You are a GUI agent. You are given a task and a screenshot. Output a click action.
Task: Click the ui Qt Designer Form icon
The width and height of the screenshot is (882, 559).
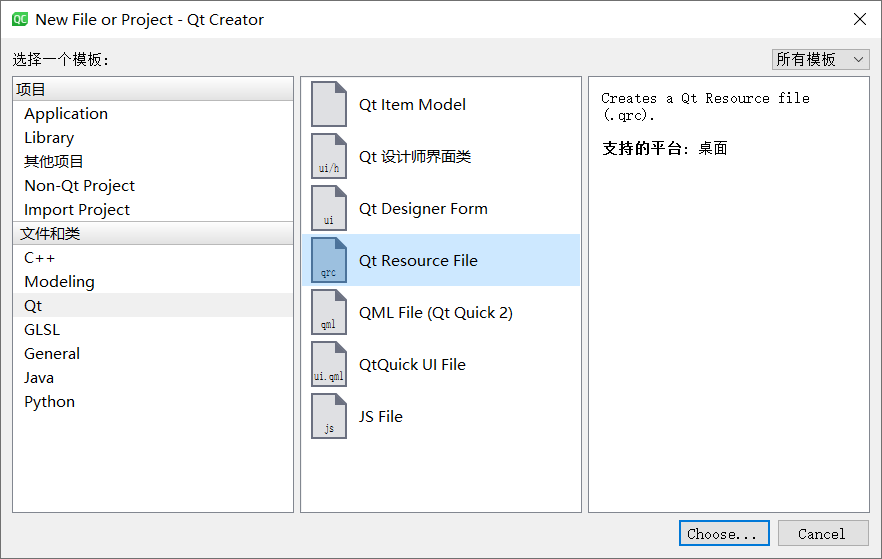pyautogui.click(x=328, y=208)
